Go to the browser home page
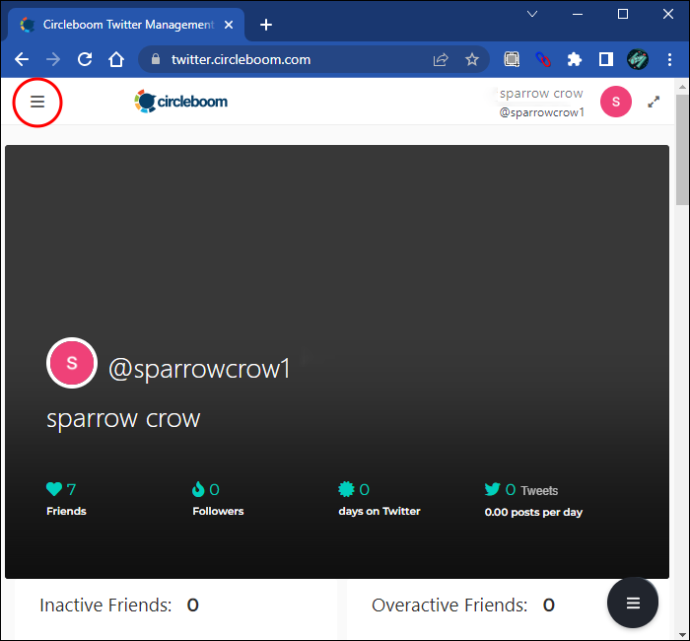This screenshot has width=690, height=641. coord(116,59)
